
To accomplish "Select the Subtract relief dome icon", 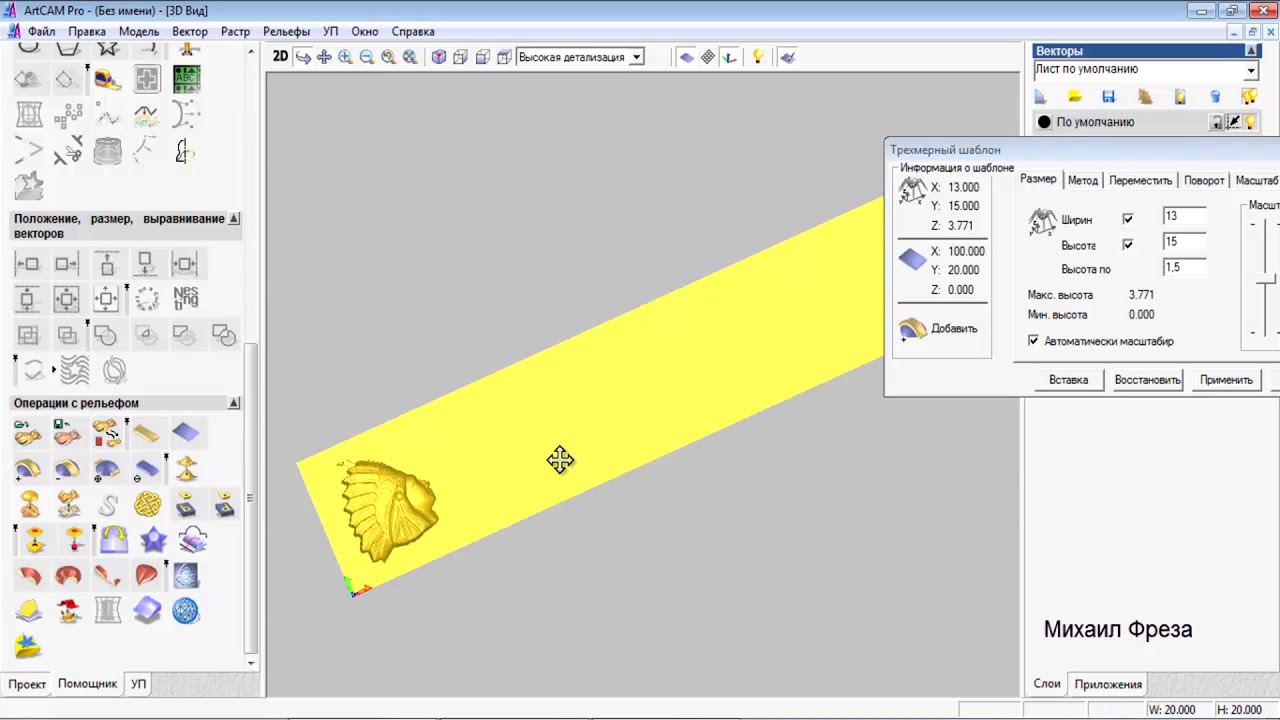I will click(x=68, y=469).
